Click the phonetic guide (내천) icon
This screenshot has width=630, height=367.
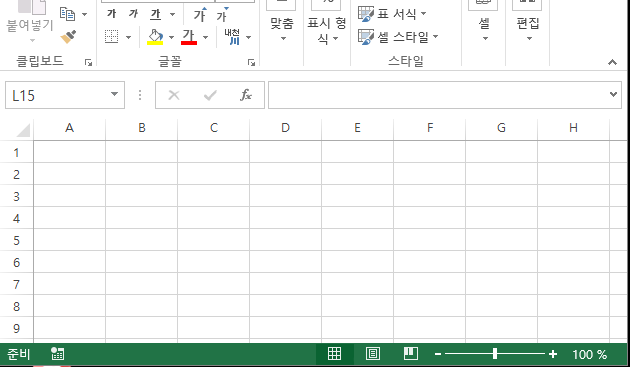pyautogui.click(x=232, y=37)
